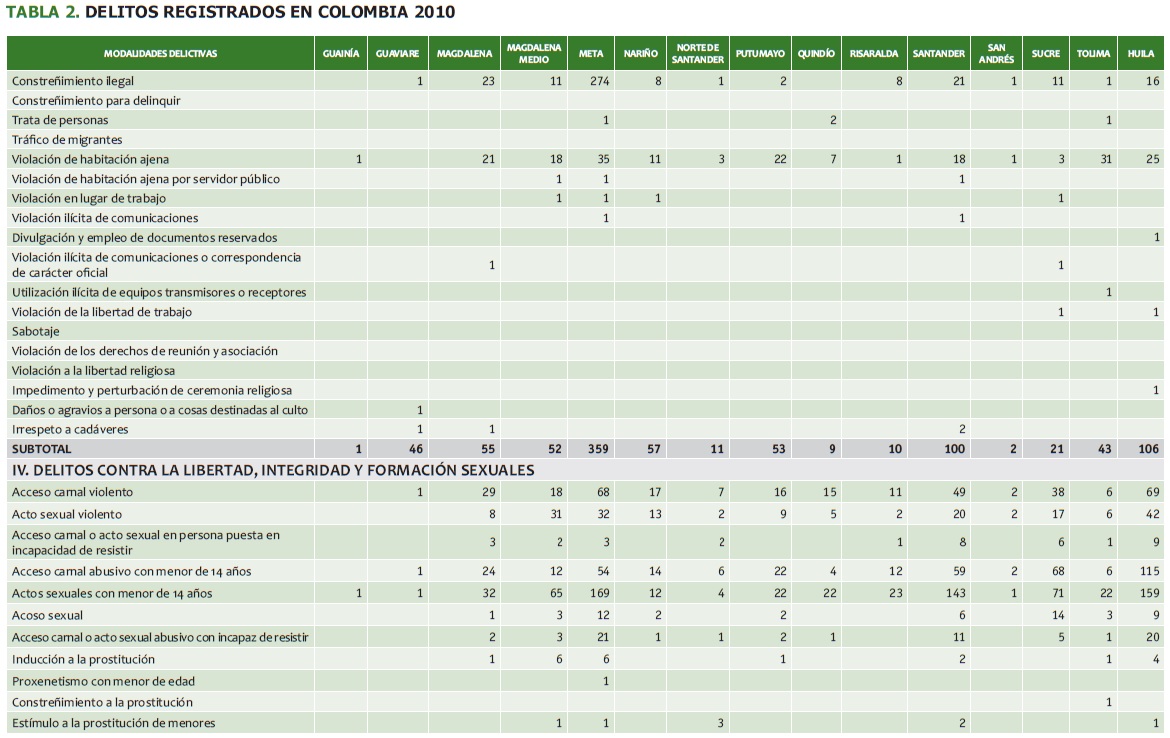
Task: Click the Meta subtotal value 359
Action: pyautogui.click(x=596, y=450)
